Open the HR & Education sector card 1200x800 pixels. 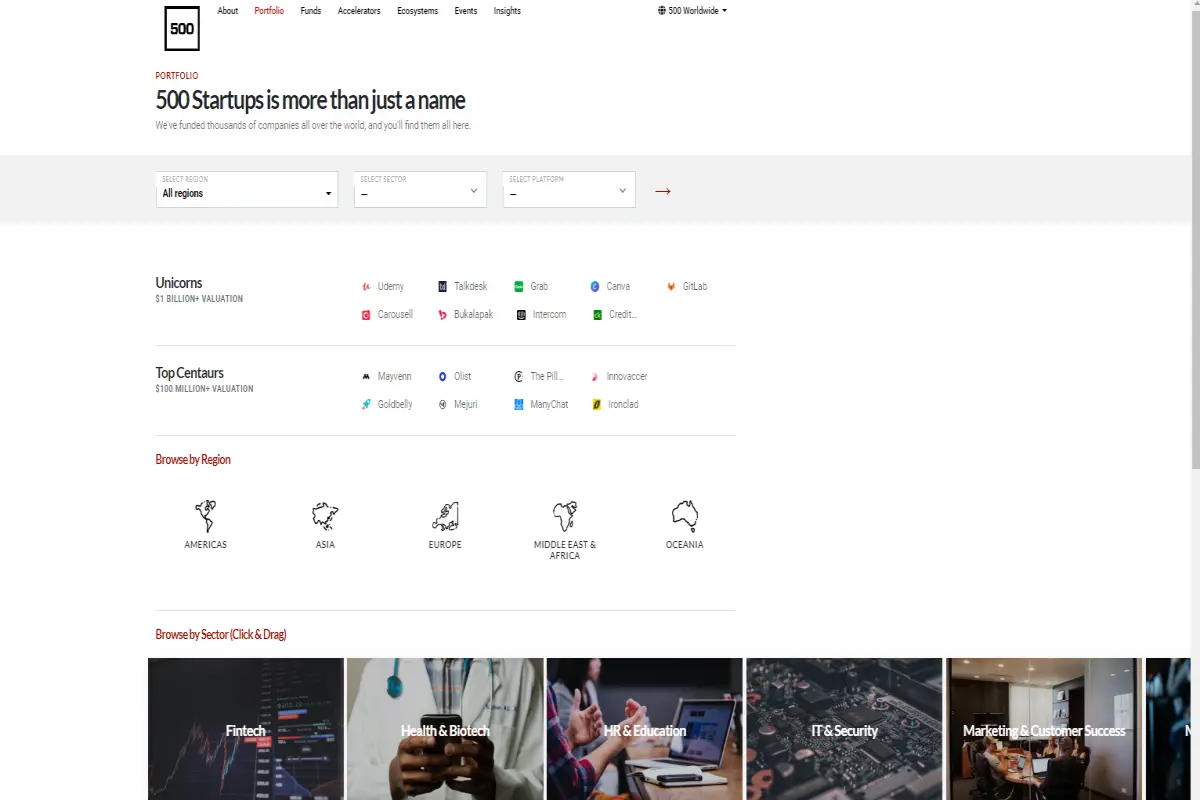(645, 729)
